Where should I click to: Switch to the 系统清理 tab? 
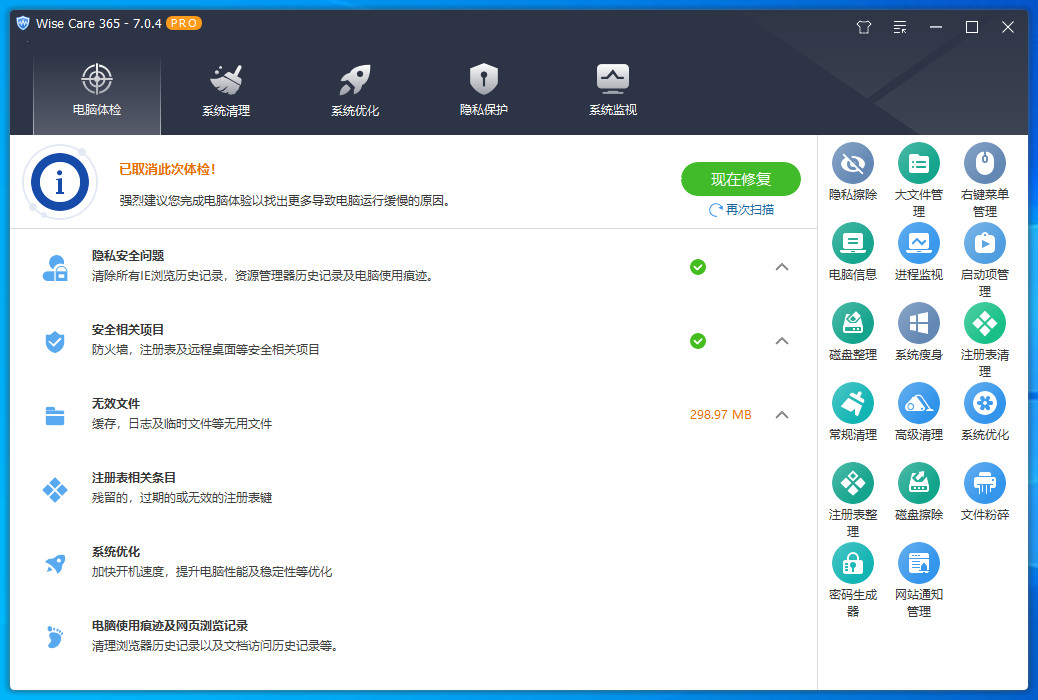[226, 93]
